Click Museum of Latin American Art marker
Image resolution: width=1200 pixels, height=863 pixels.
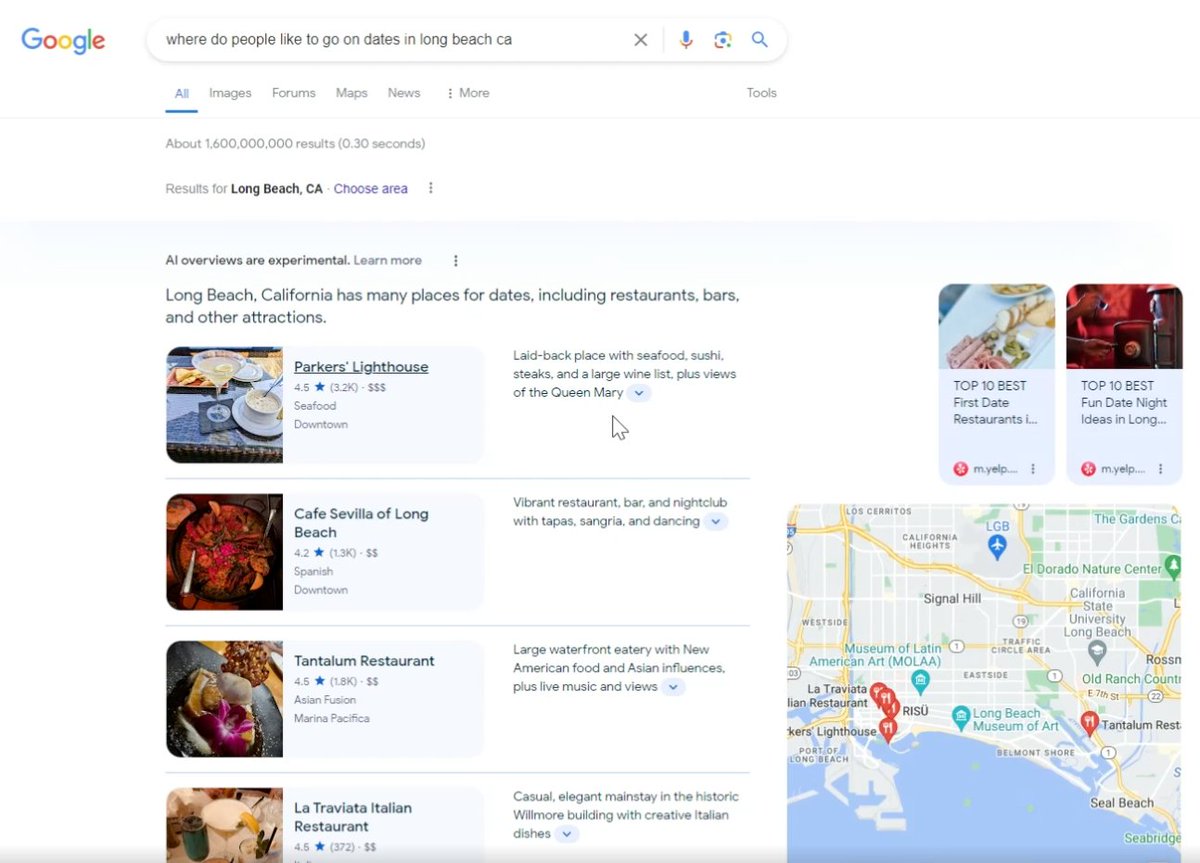click(x=921, y=681)
